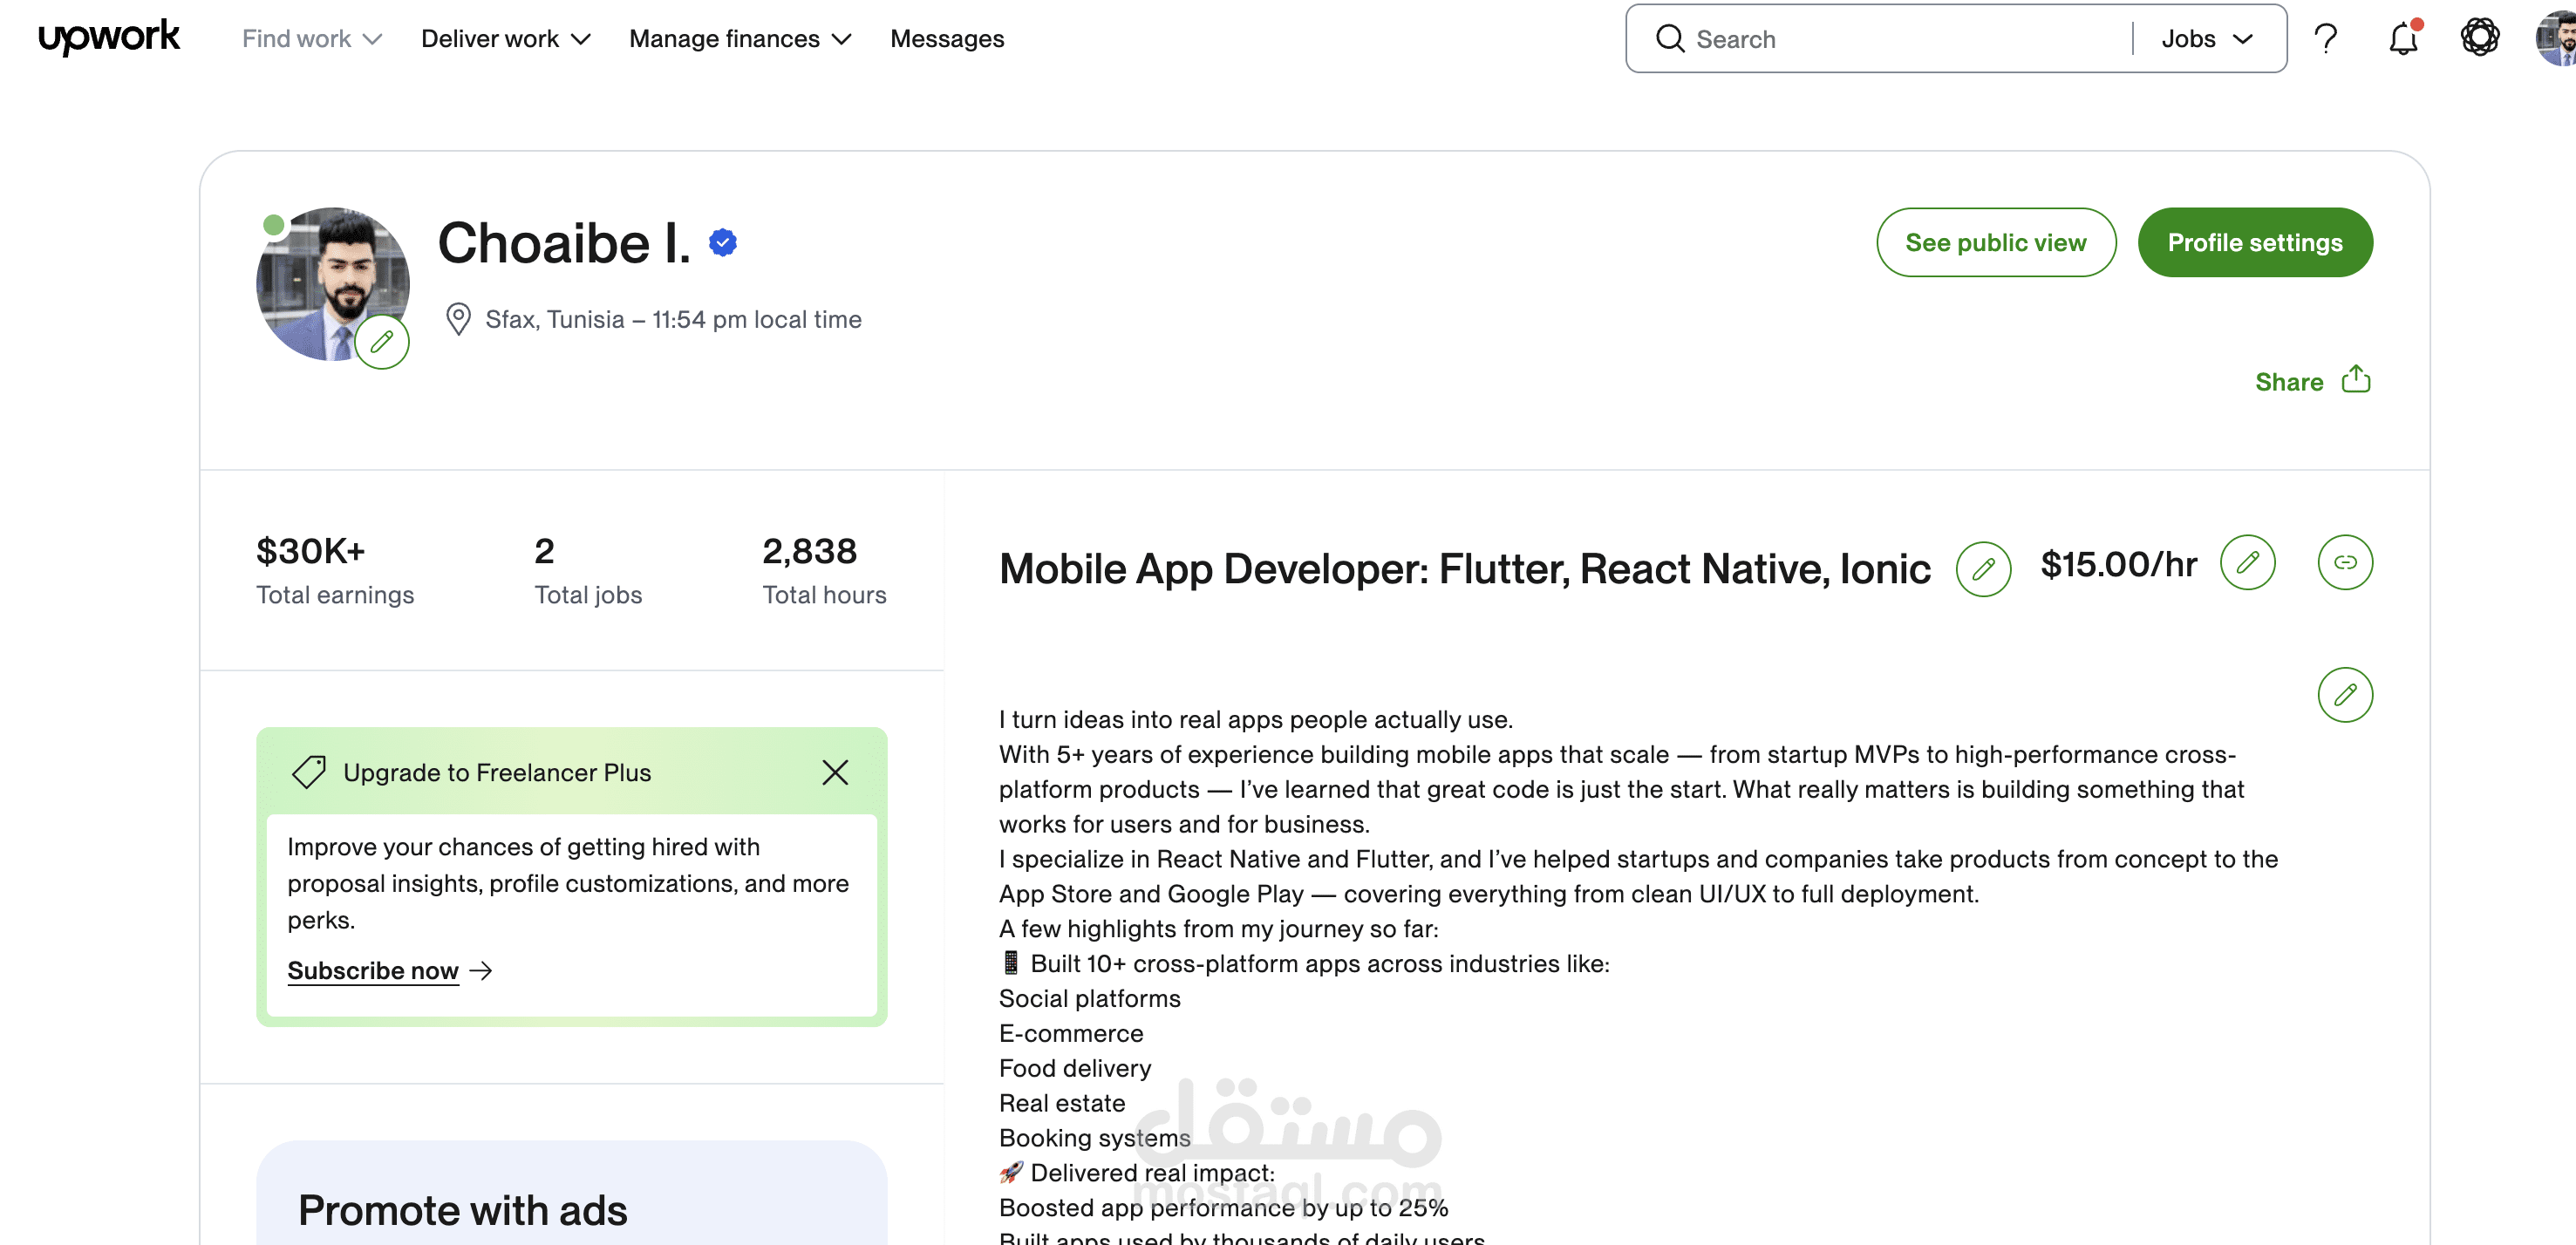This screenshot has height=1245, width=2576.
Task: Click the blue verified badge
Action: pyautogui.click(x=722, y=242)
